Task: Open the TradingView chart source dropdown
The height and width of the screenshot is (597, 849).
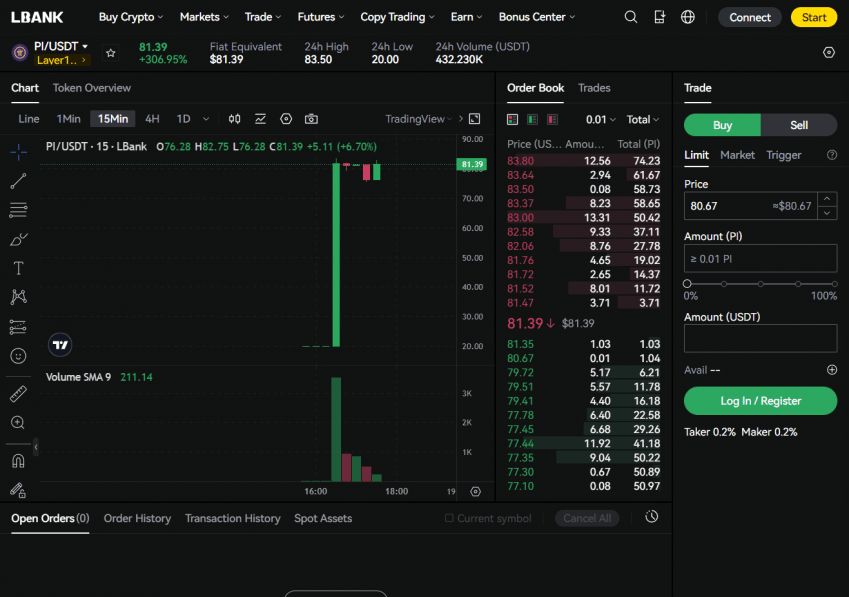Action: [419, 119]
